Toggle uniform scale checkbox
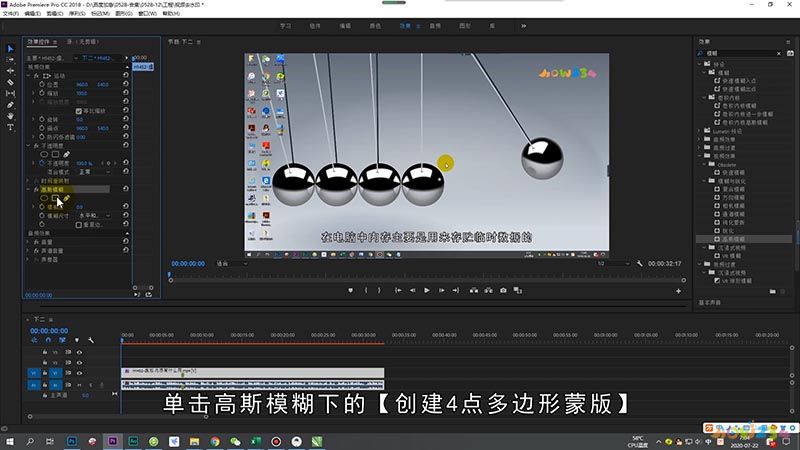800x450 pixels. pos(79,111)
